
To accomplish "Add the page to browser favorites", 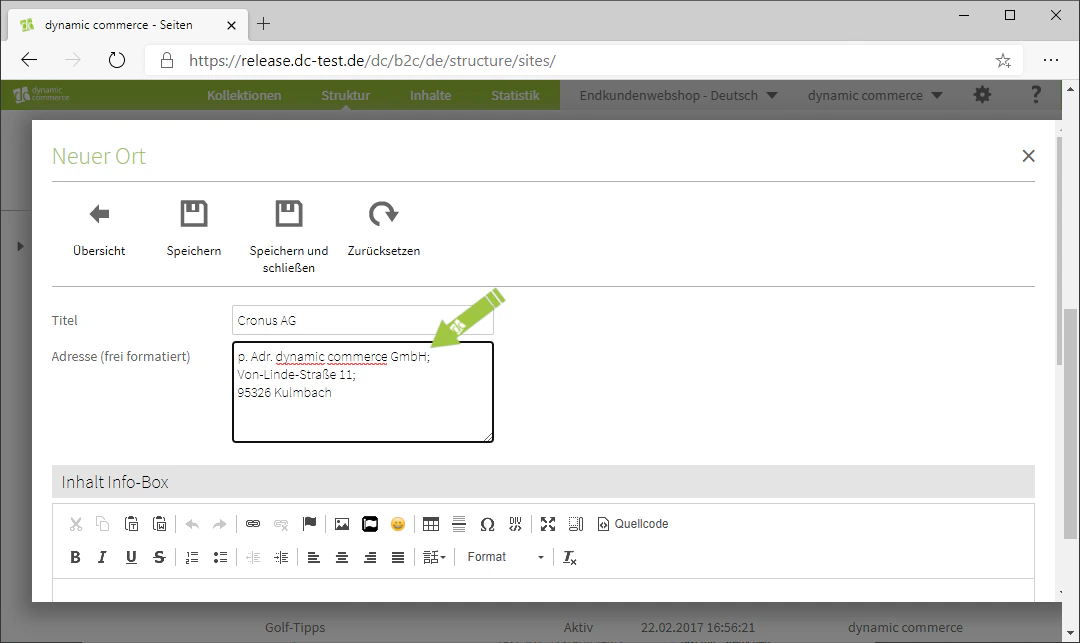I will click(1003, 61).
